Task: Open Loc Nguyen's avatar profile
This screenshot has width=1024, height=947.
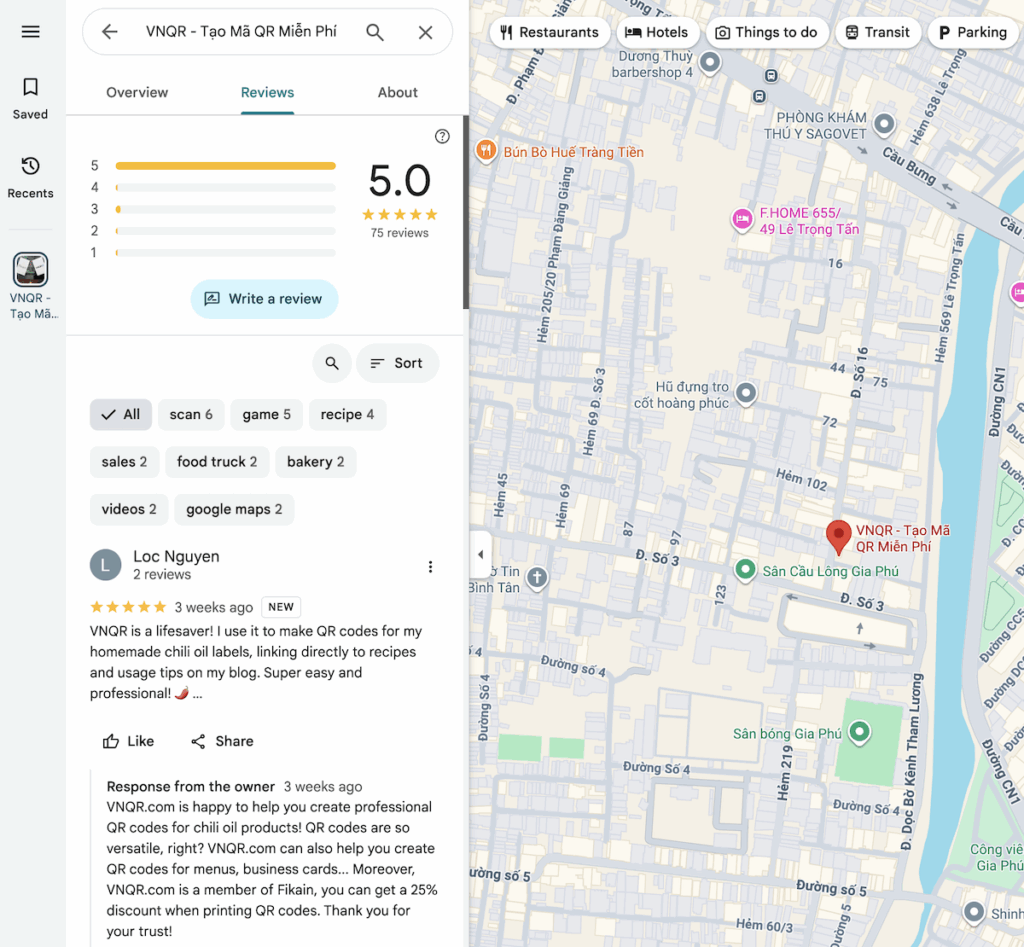Action: [x=106, y=565]
